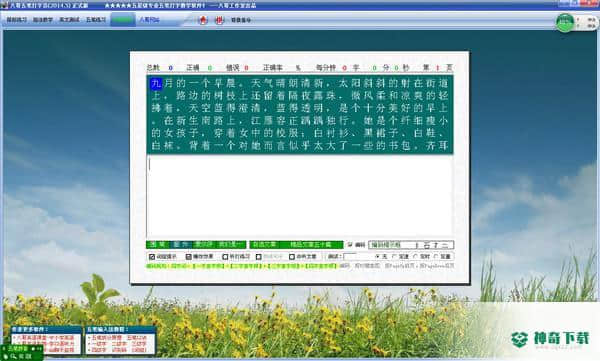600x361 pixels.
Task: Click the 每分钟 speed label
Action: 326,68
